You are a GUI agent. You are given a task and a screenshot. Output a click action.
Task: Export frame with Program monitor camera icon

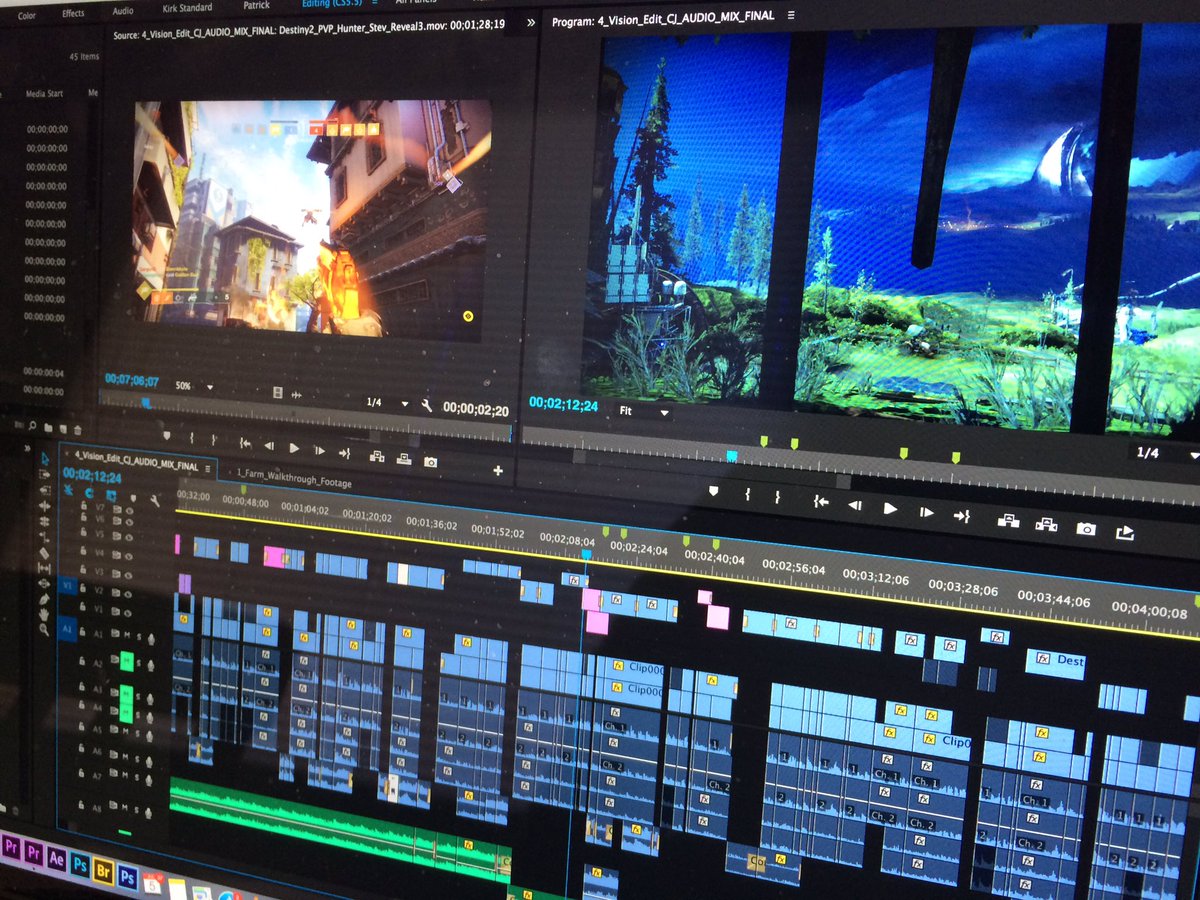pyautogui.click(x=1086, y=528)
